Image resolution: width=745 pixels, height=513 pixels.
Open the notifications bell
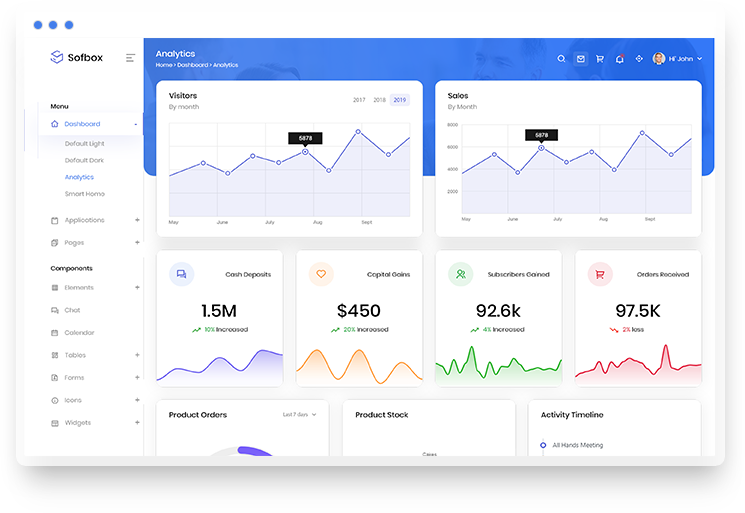point(619,59)
